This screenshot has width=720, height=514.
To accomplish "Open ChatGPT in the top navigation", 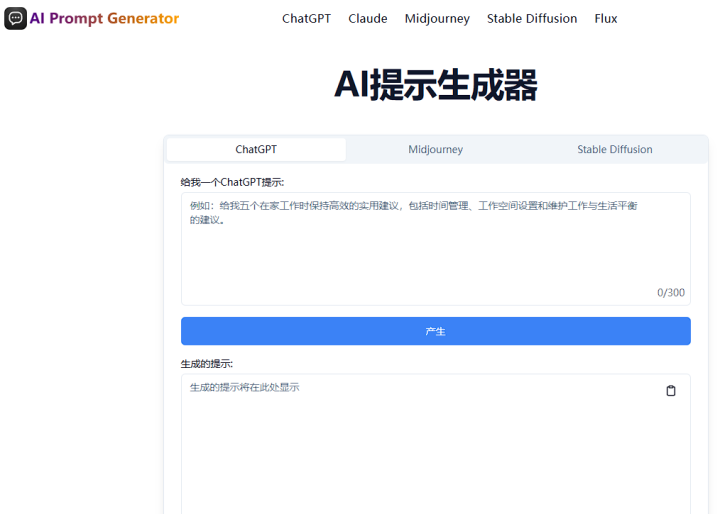I will point(306,18).
